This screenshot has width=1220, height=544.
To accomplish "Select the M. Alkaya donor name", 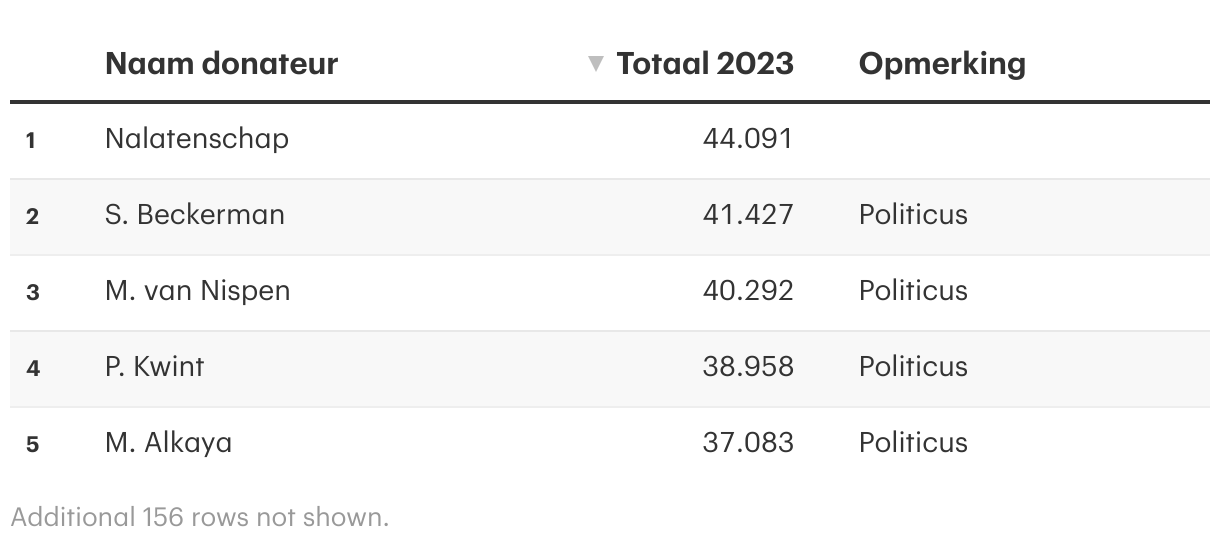I will tap(169, 442).
